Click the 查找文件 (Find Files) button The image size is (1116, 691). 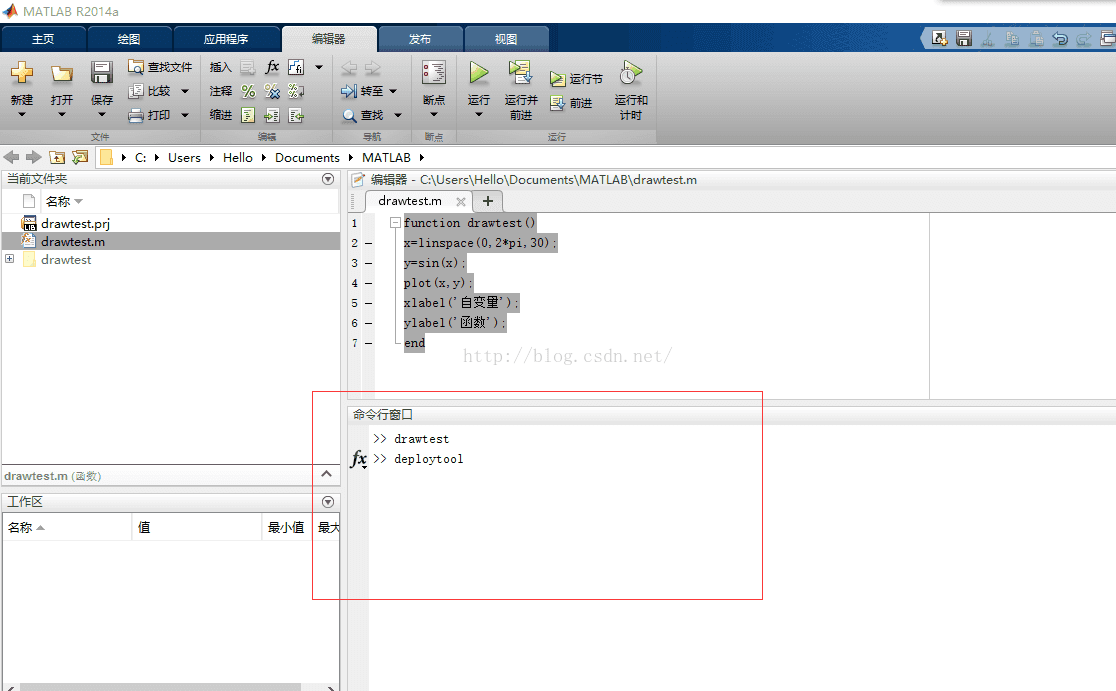pos(160,67)
